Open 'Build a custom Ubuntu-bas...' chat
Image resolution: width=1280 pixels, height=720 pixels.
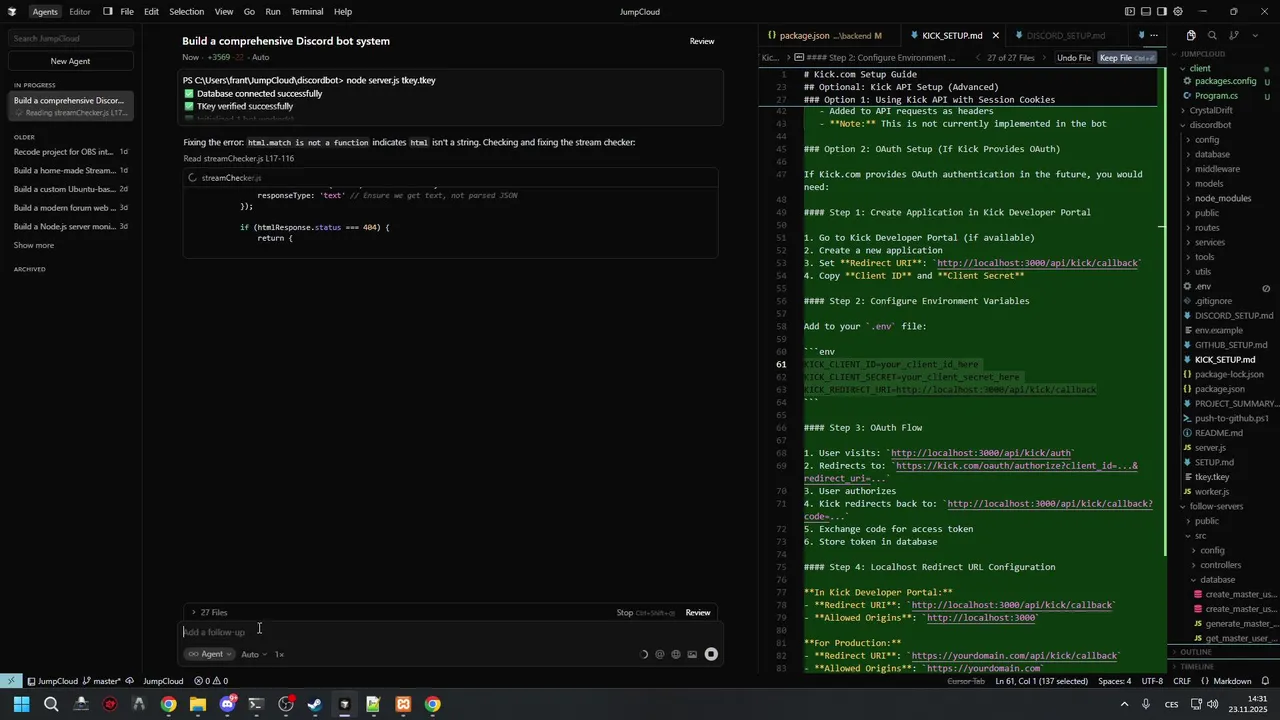tap(70, 189)
